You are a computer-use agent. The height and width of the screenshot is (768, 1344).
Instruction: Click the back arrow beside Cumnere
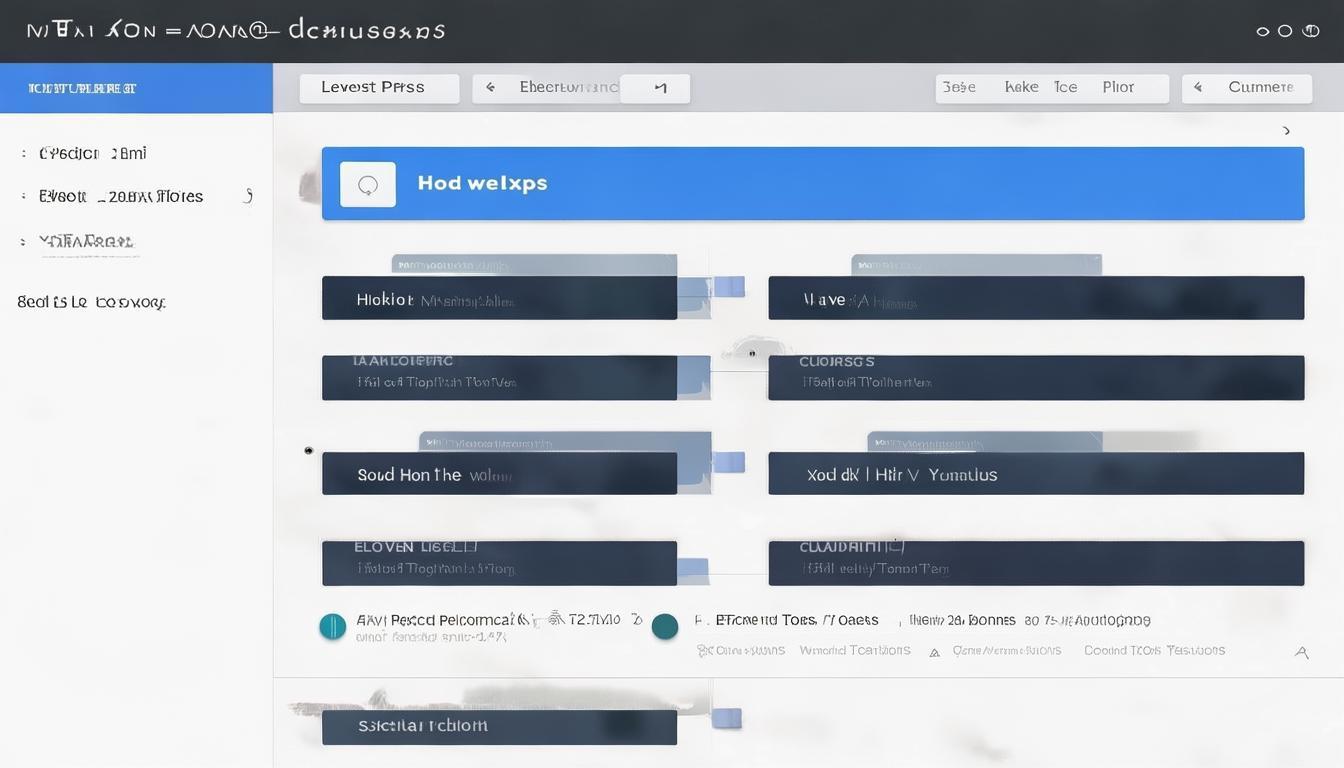pyautogui.click(x=1198, y=88)
